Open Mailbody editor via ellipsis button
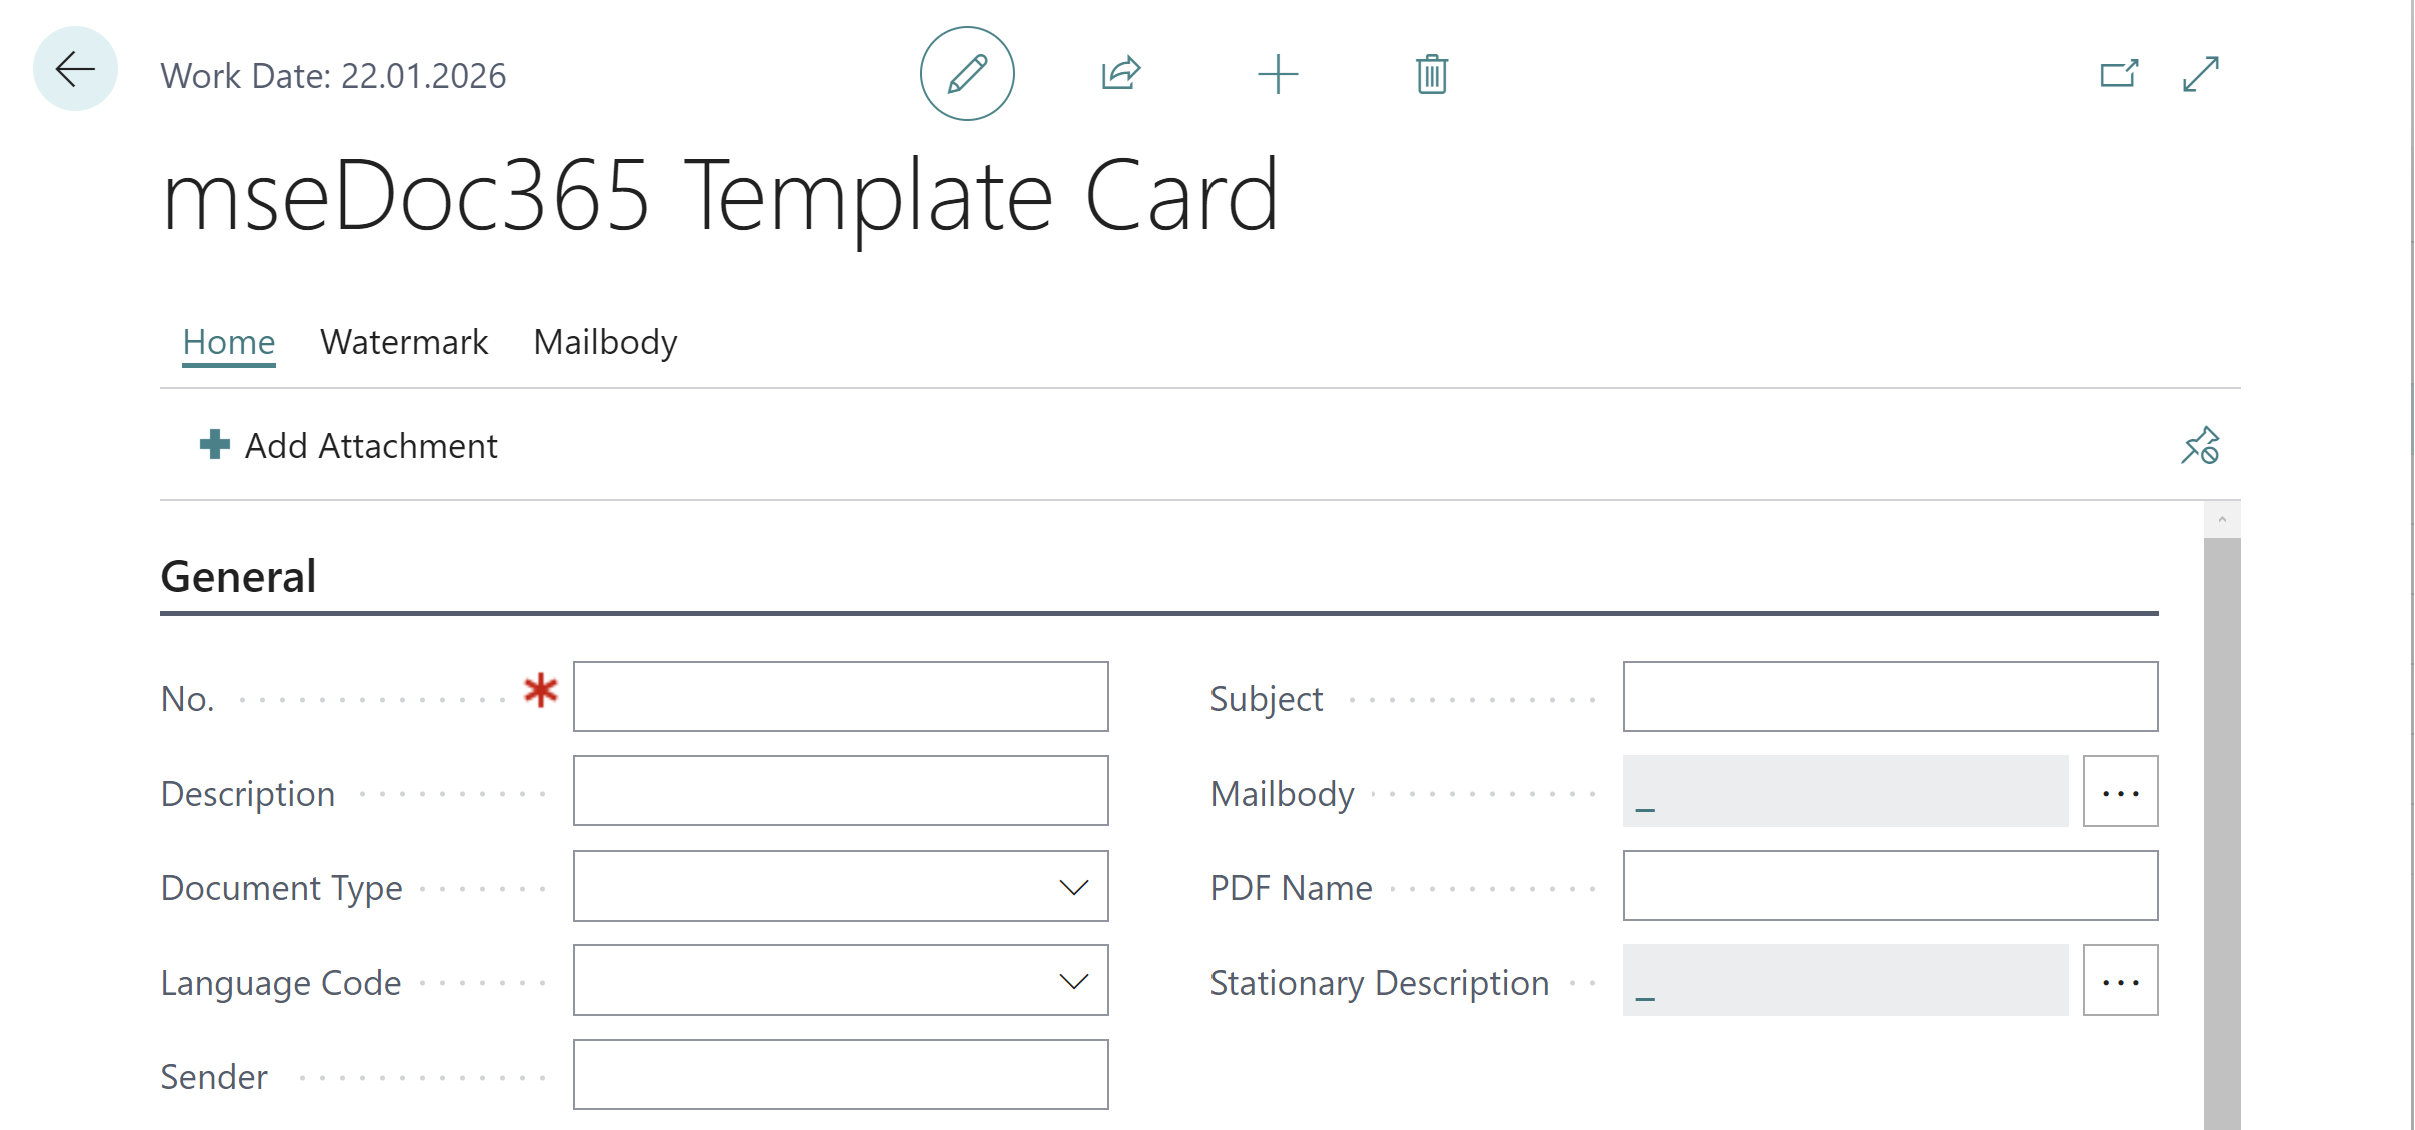This screenshot has width=2415, height=1130. click(x=2120, y=791)
